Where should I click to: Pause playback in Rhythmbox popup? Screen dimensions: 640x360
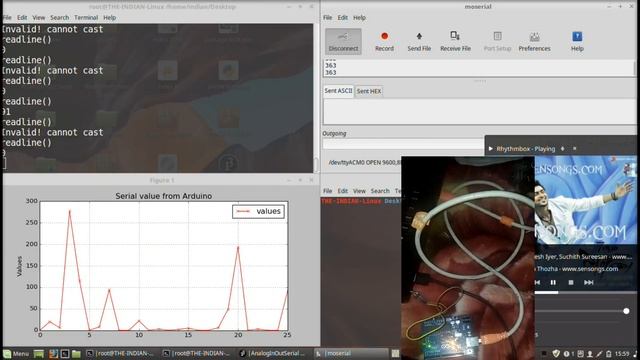[553, 282]
